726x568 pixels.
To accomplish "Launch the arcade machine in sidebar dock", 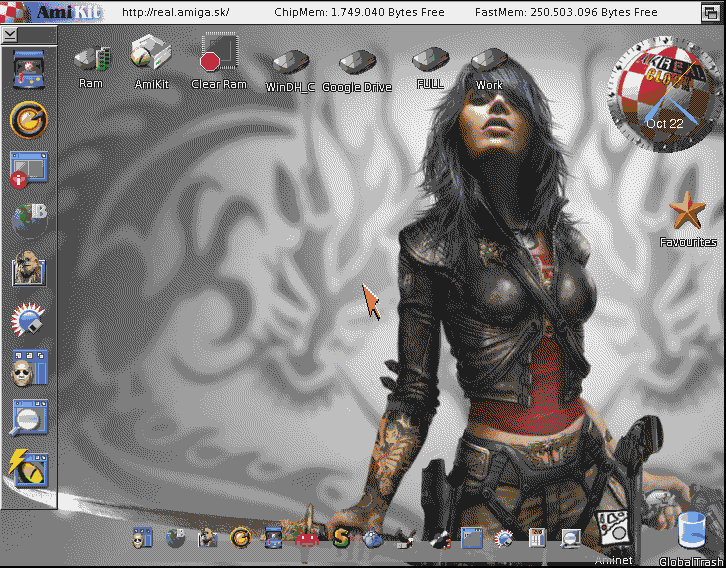I will pyautogui.click(x=29, y=69).
